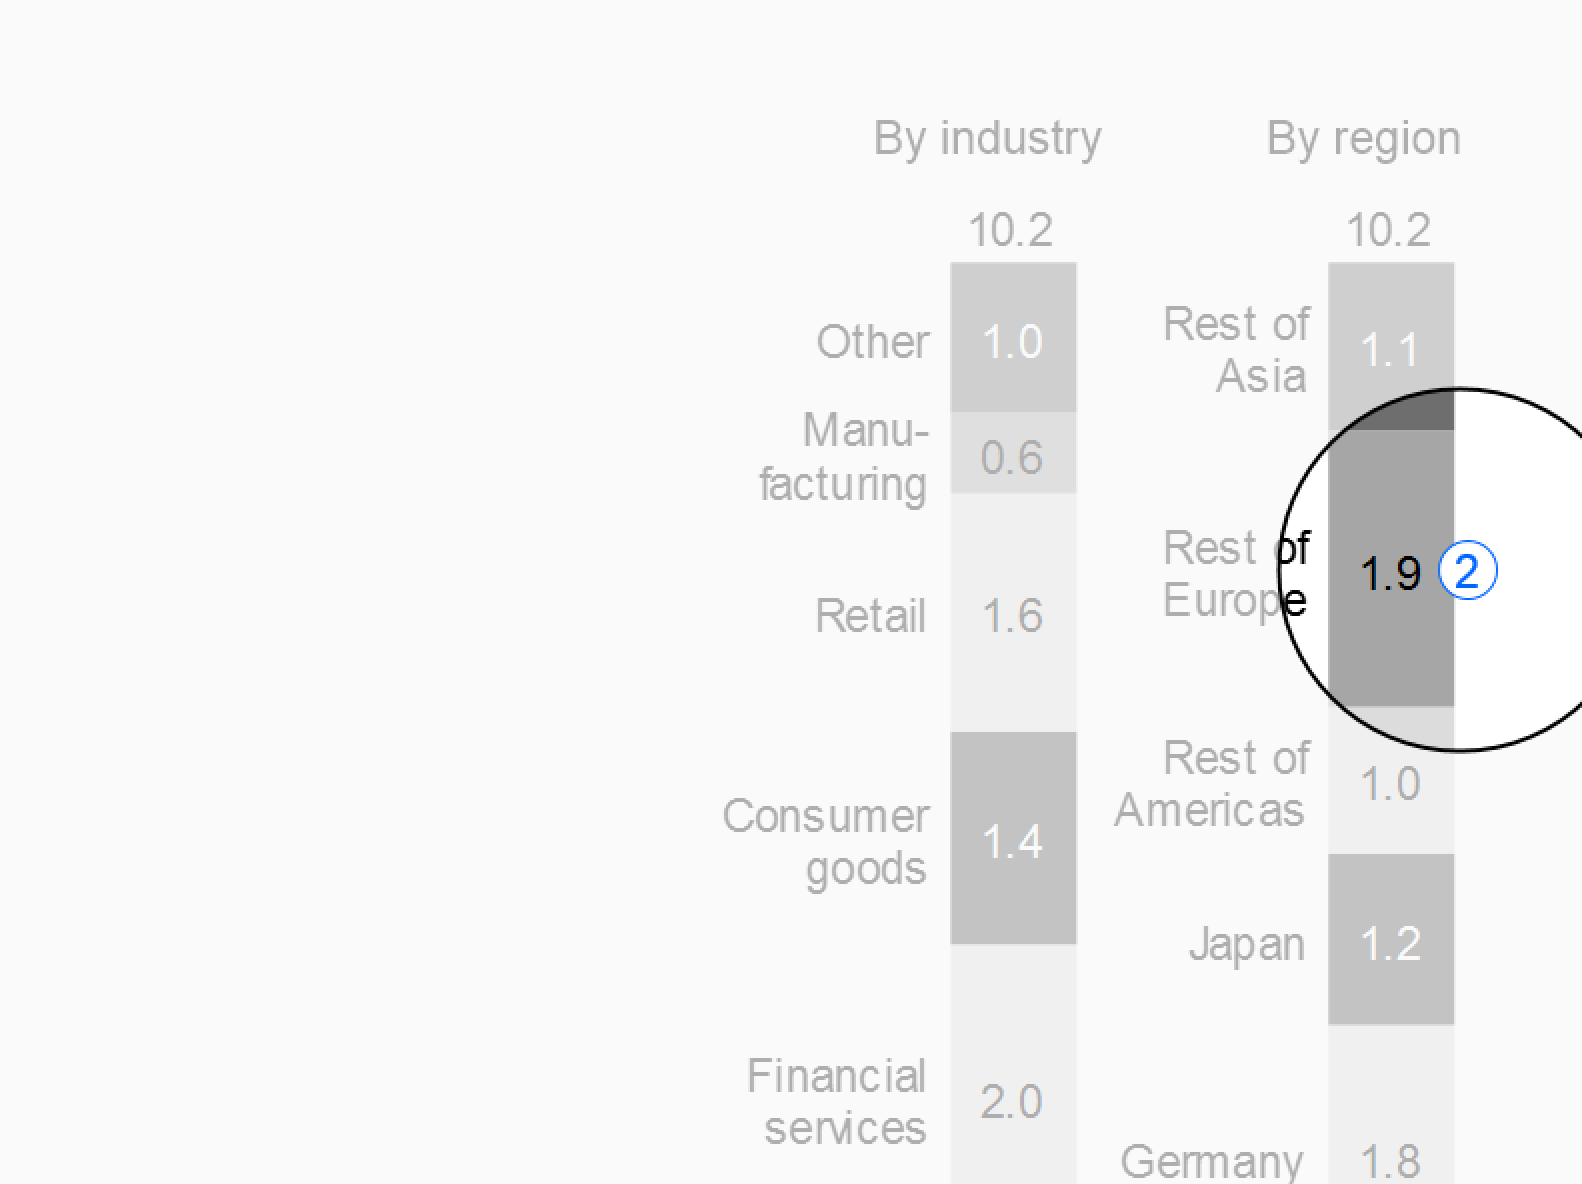Click the blue circled number 2 marker
This screenshot has height=1184, width=1582.
click(1467, 572)
